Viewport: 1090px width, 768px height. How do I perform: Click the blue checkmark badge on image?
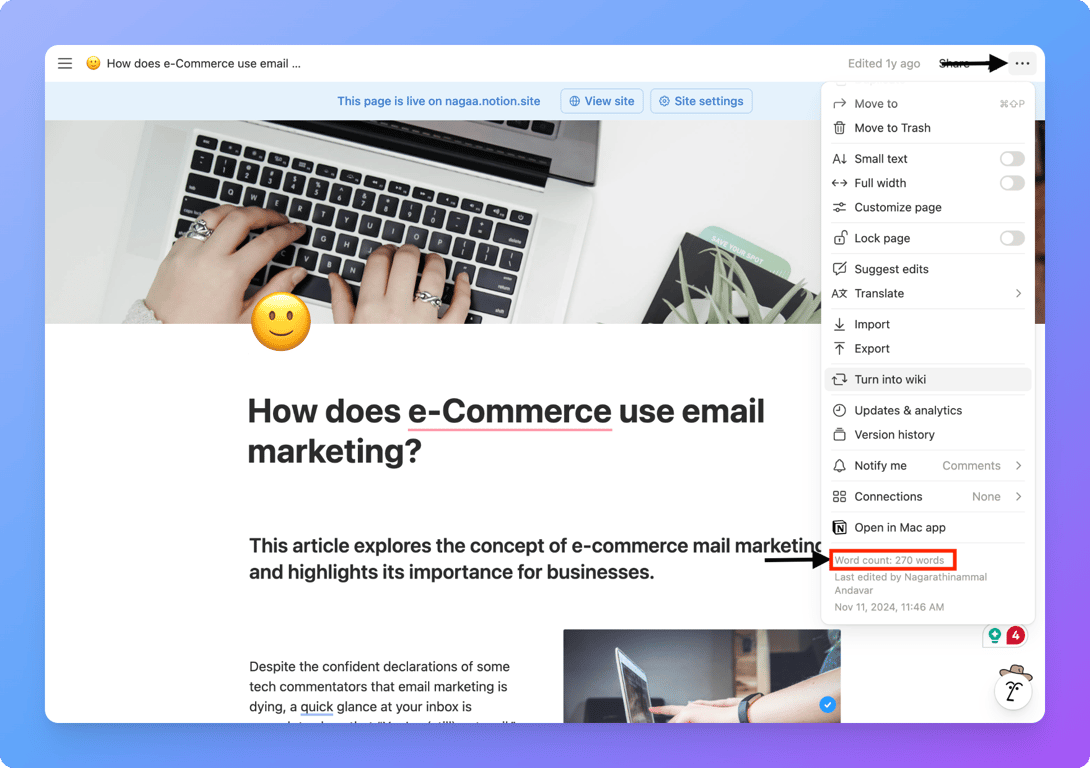pos(827,705)
